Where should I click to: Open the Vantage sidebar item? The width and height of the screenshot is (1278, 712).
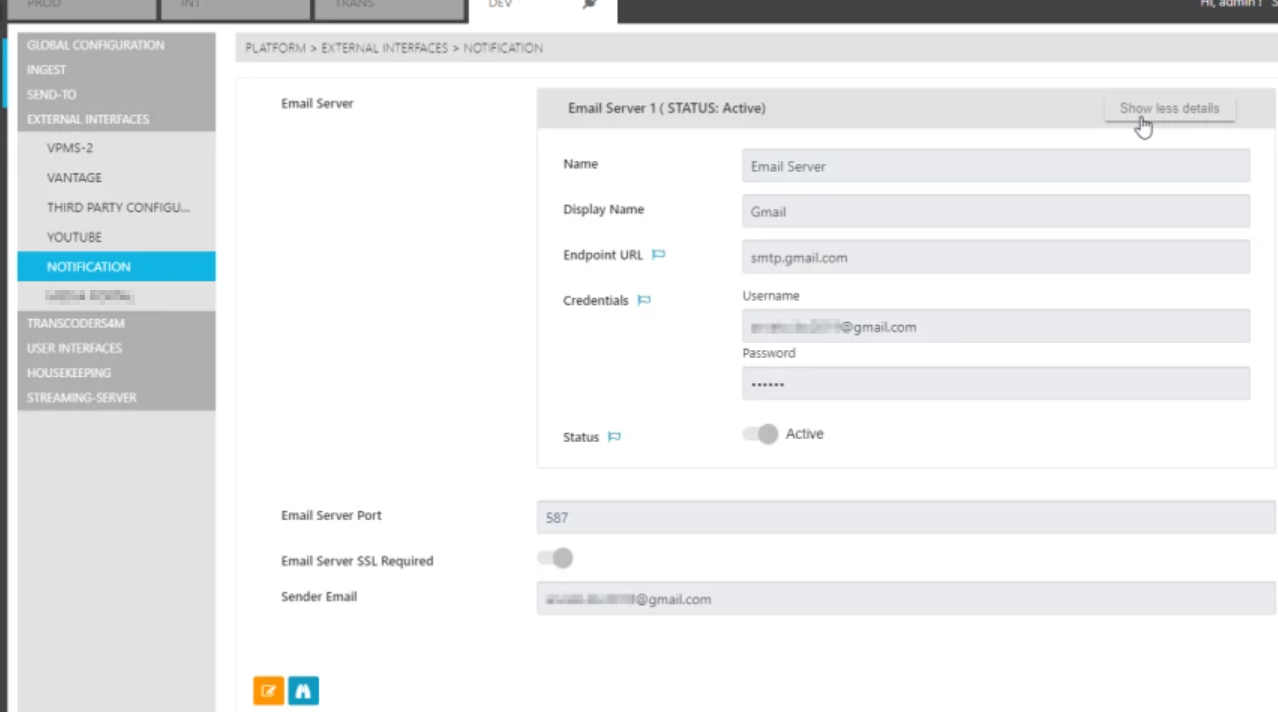point(74,178)
